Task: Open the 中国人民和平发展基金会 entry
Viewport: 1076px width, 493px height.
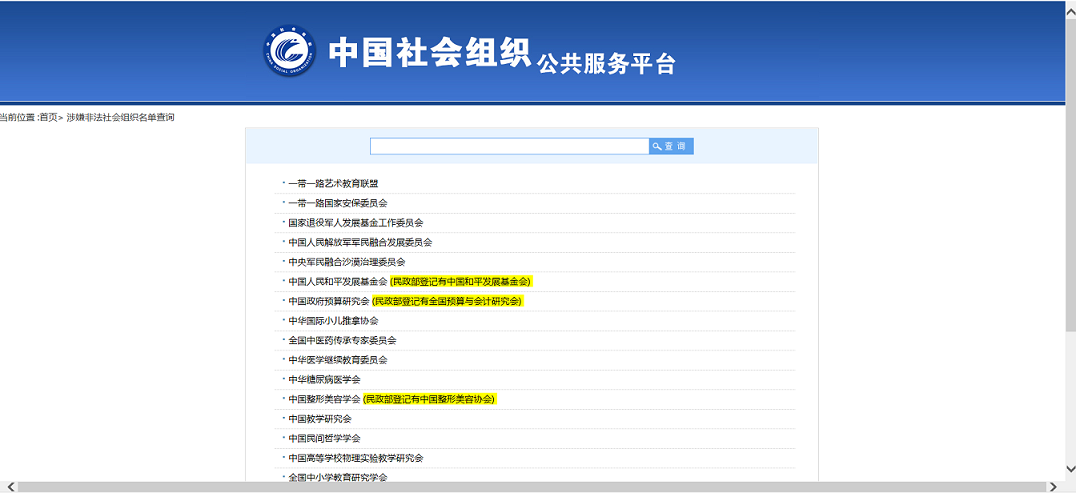Action: coord(337,282)
